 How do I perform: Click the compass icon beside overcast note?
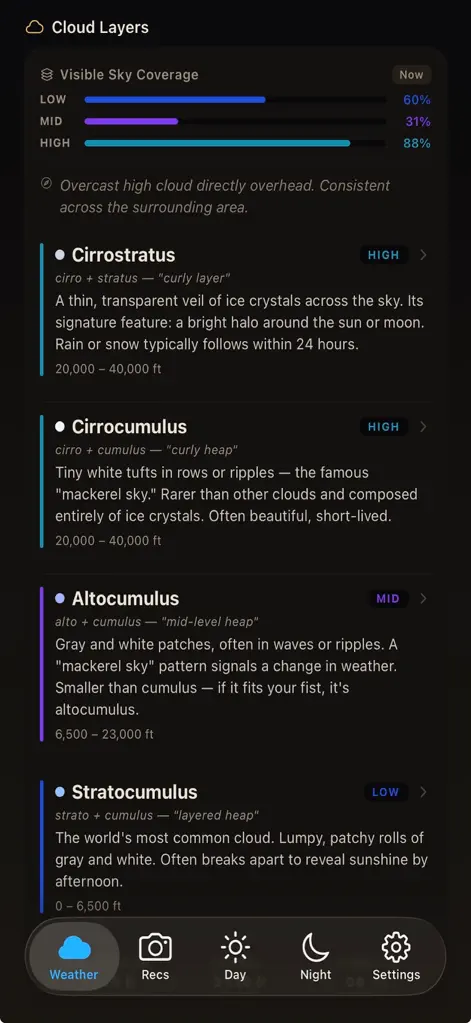[46, 184]
